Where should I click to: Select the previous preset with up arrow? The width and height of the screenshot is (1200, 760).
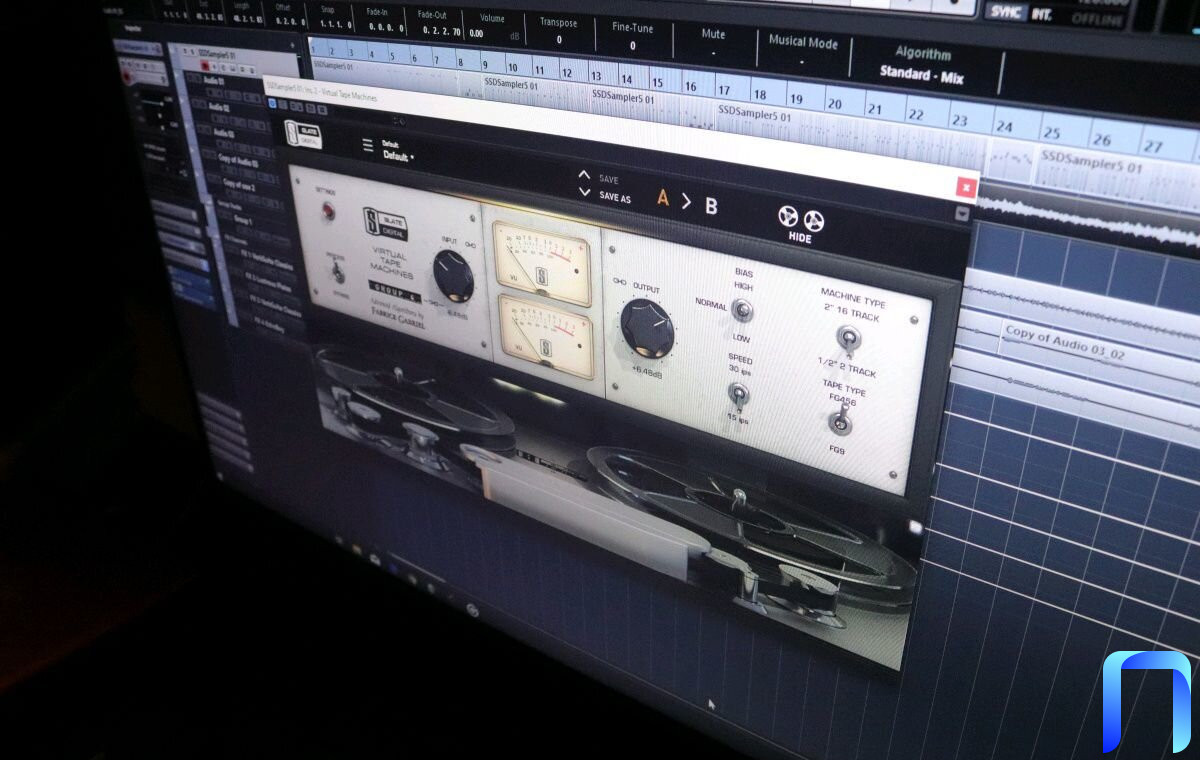[x=584, y=176]
